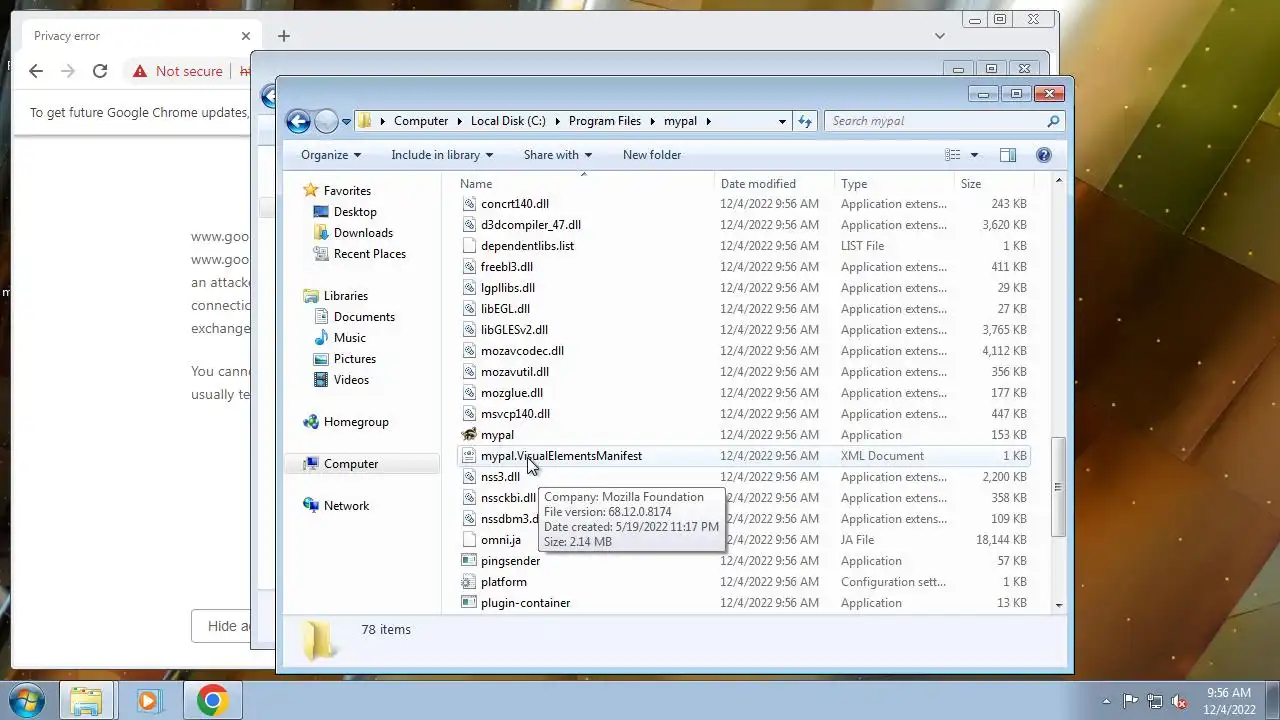The width and height of the screenshot is (1280, 720).
Task: Select the msvcp140.dll file icon
Action: click(x=469, y=414)
